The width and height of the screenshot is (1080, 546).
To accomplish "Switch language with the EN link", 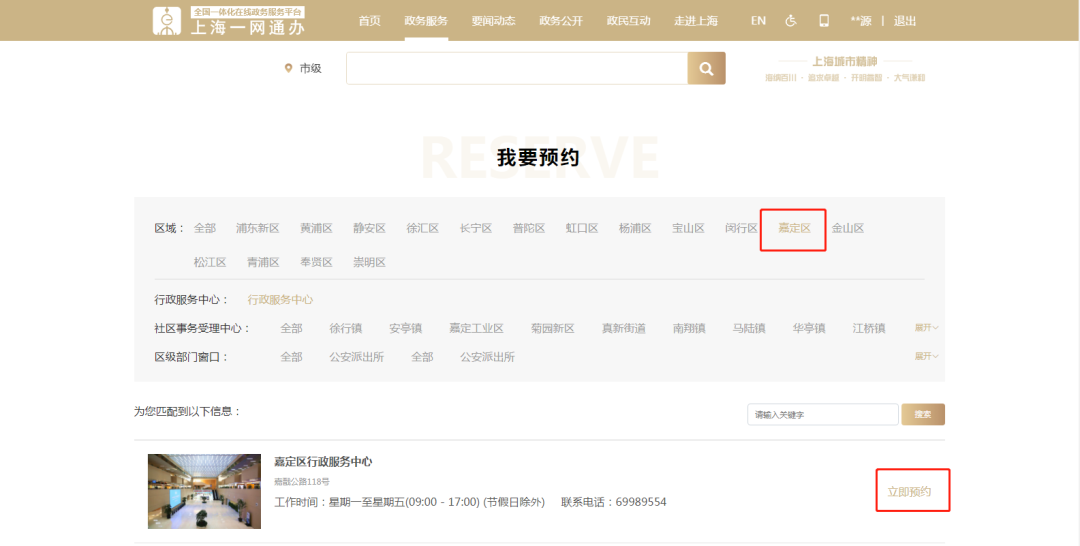I will pyautogui.click(x=758, y=21).
